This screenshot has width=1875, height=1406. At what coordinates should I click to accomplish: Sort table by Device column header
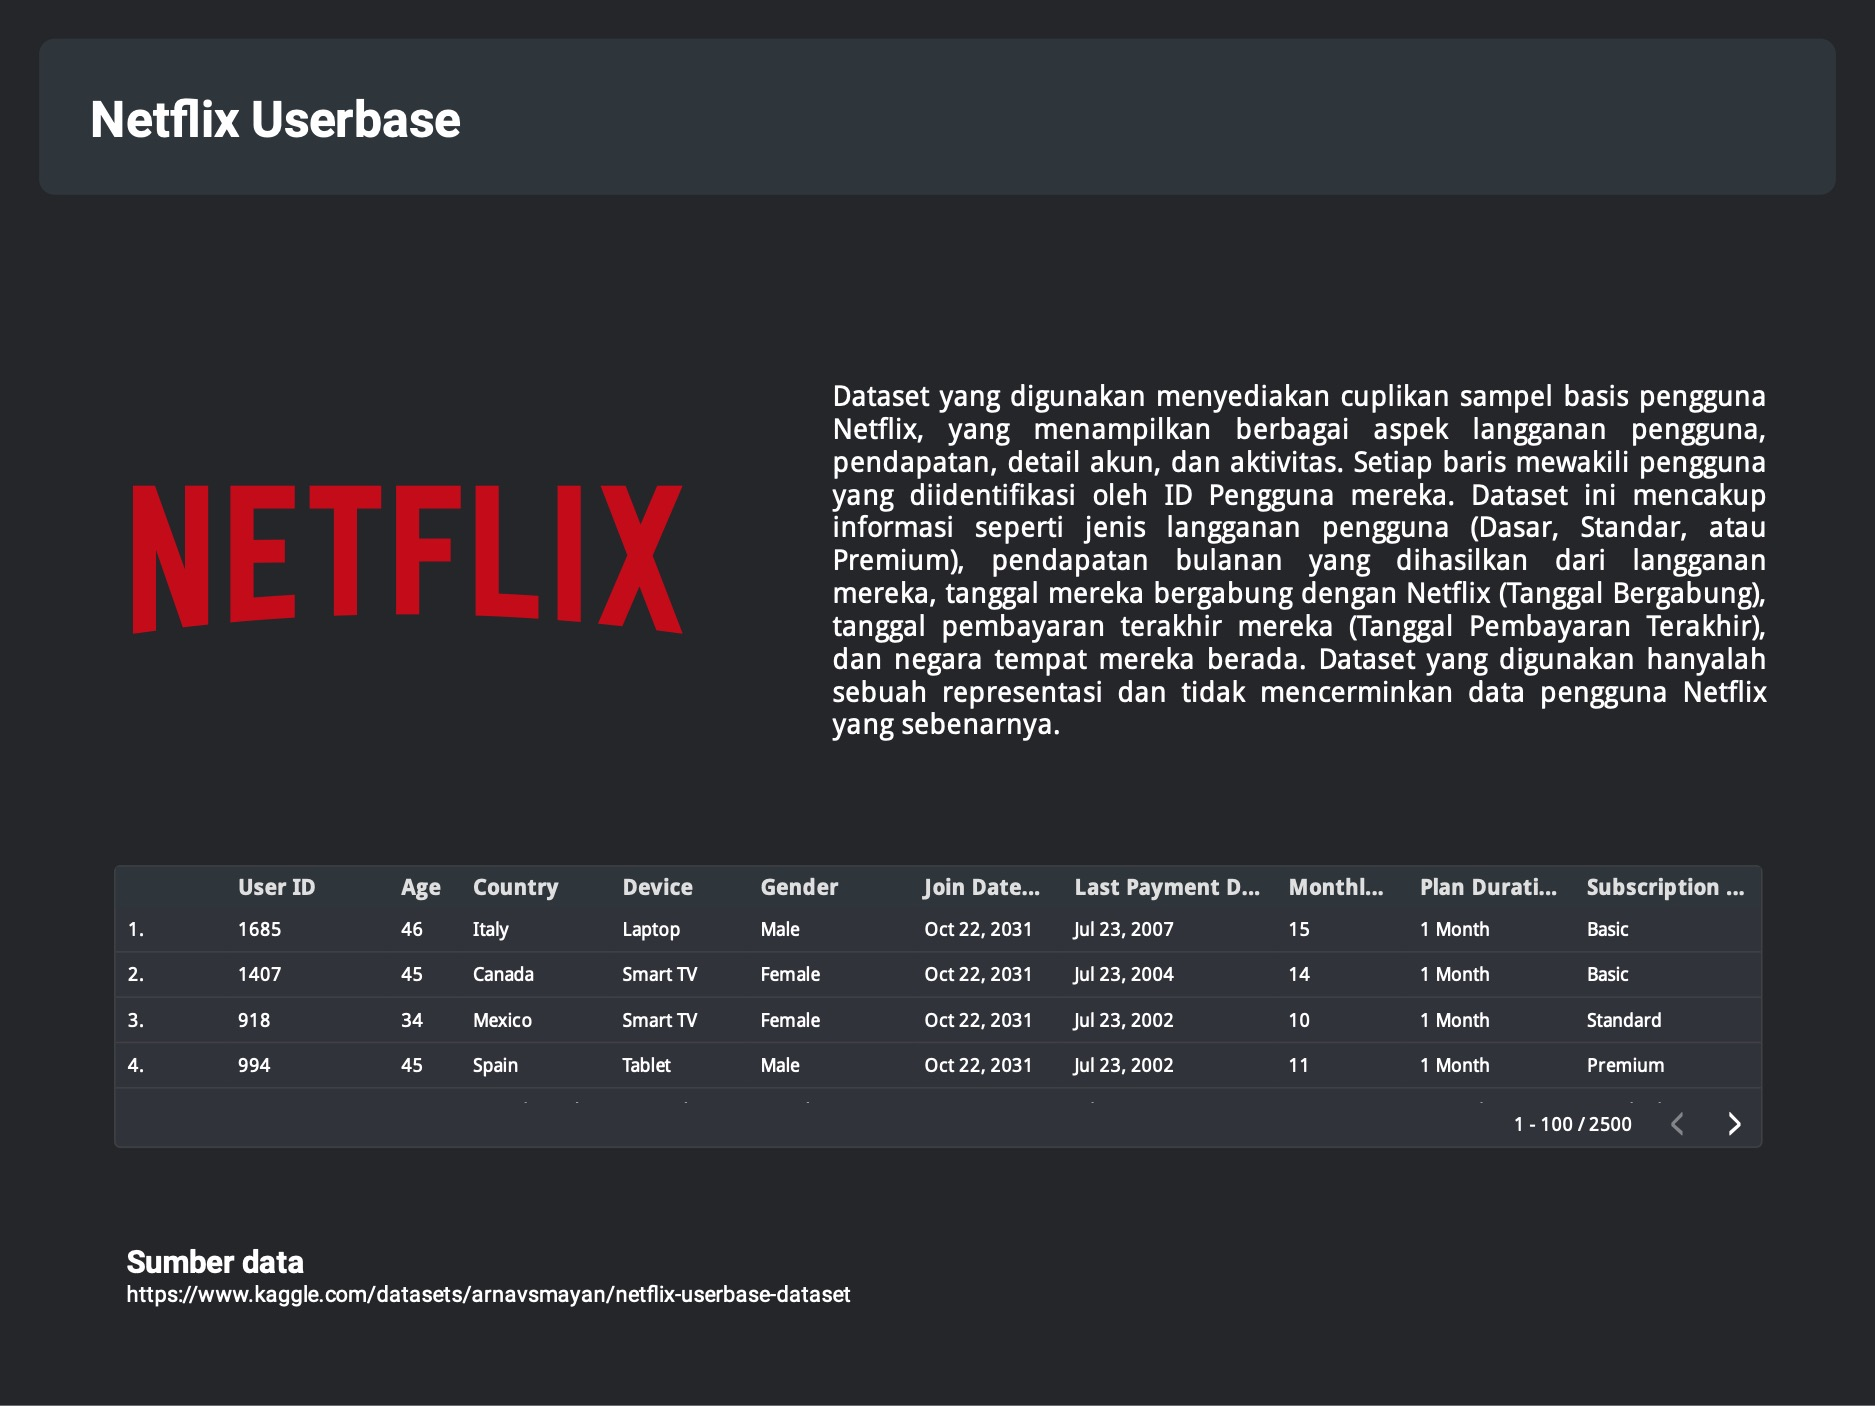tap(657, 887)
